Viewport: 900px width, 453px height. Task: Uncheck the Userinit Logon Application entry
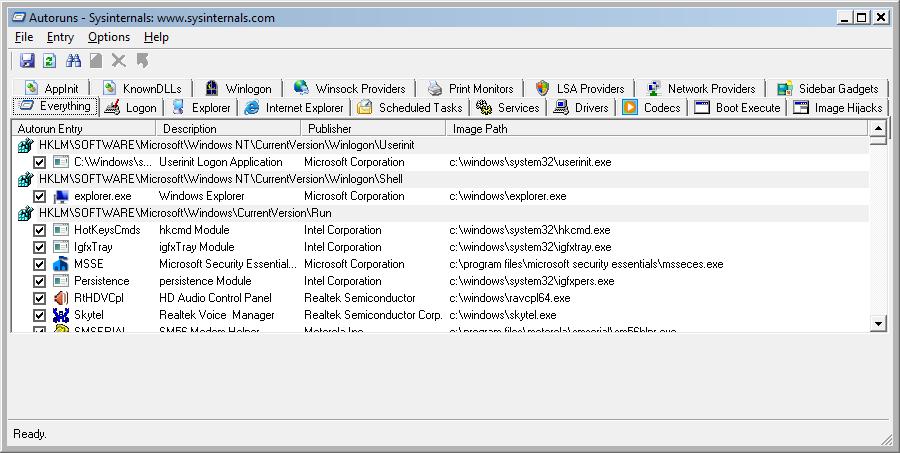click(39, 162)
